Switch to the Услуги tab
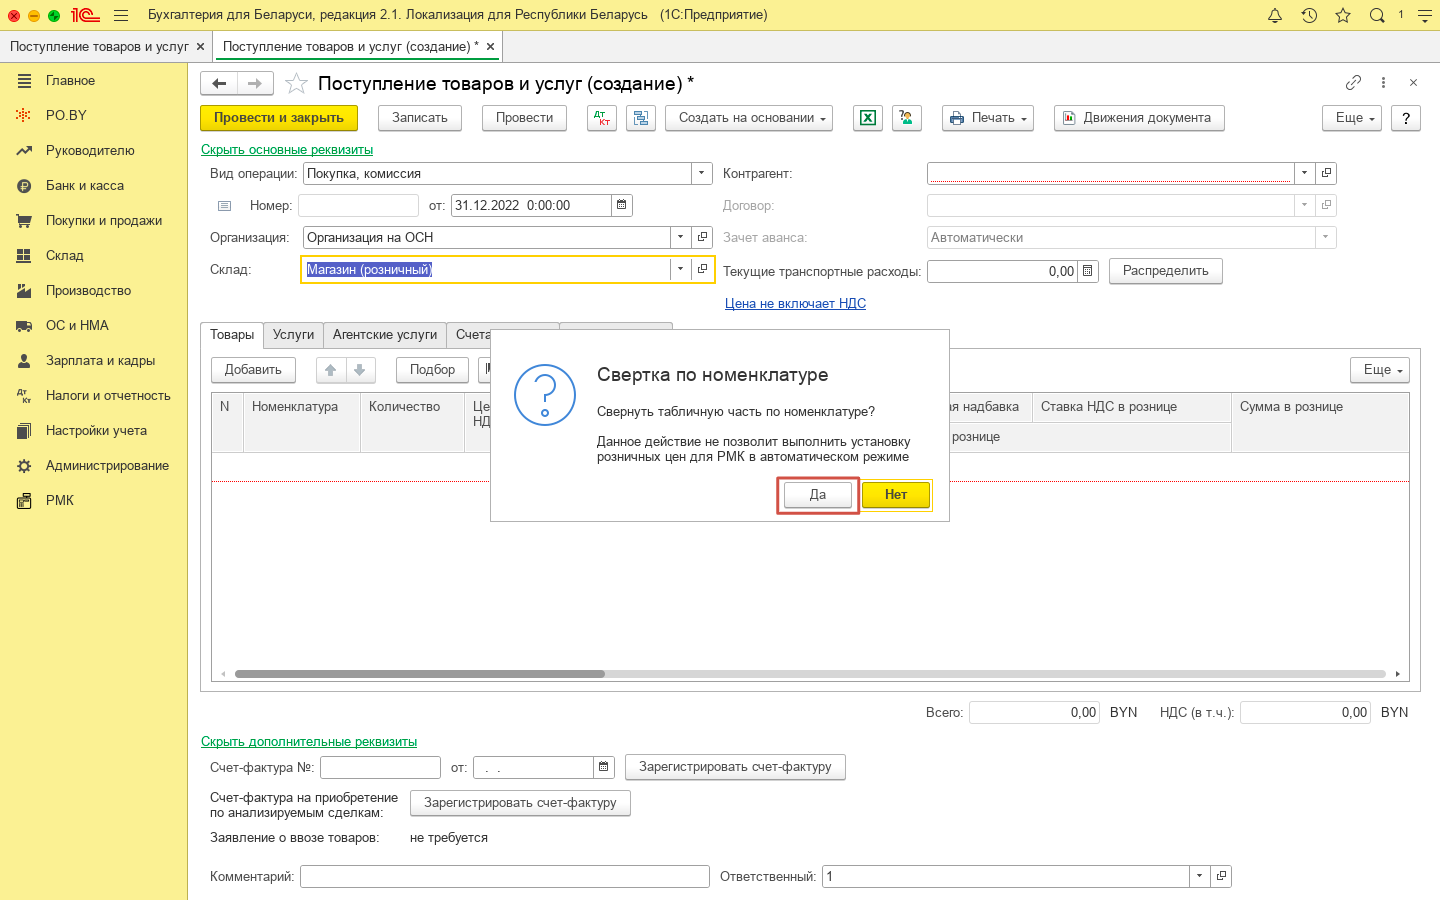This screenshot has width=1440, height=900. (x=293, y=335)
